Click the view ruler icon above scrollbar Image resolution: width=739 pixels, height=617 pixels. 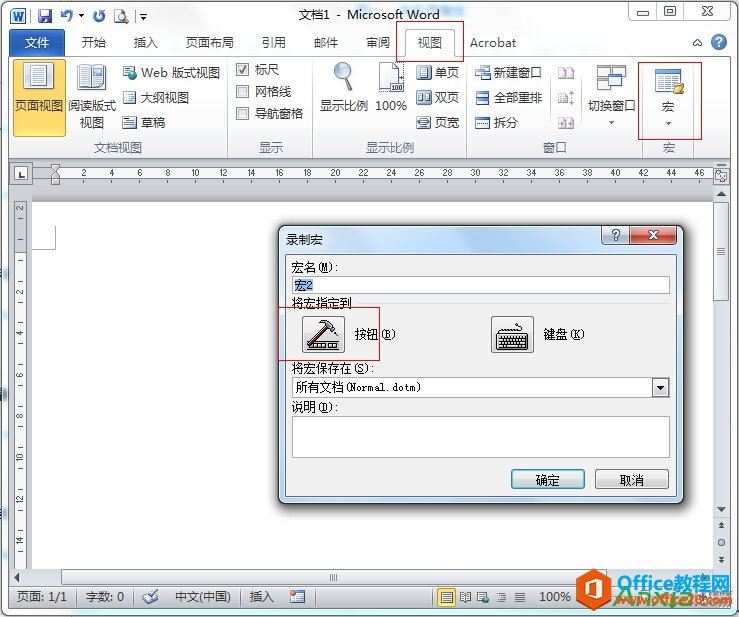[x=721, y=176]
